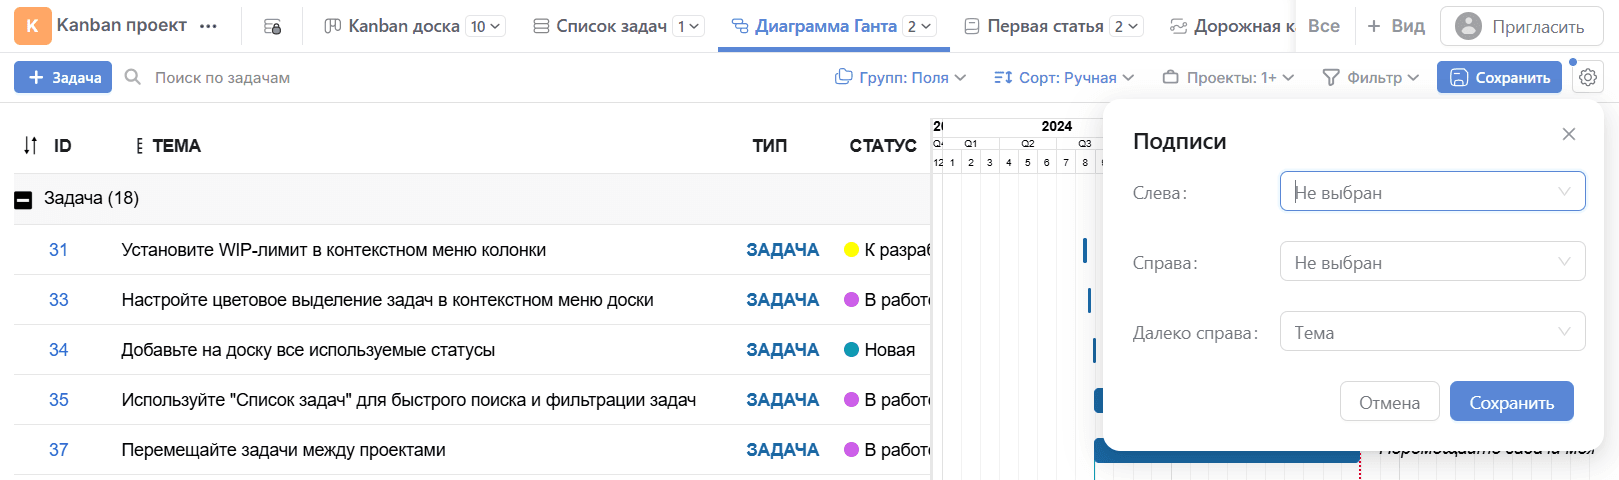Click the yellow status dot for task 31
1619x480 pixels.
(851, 250)
